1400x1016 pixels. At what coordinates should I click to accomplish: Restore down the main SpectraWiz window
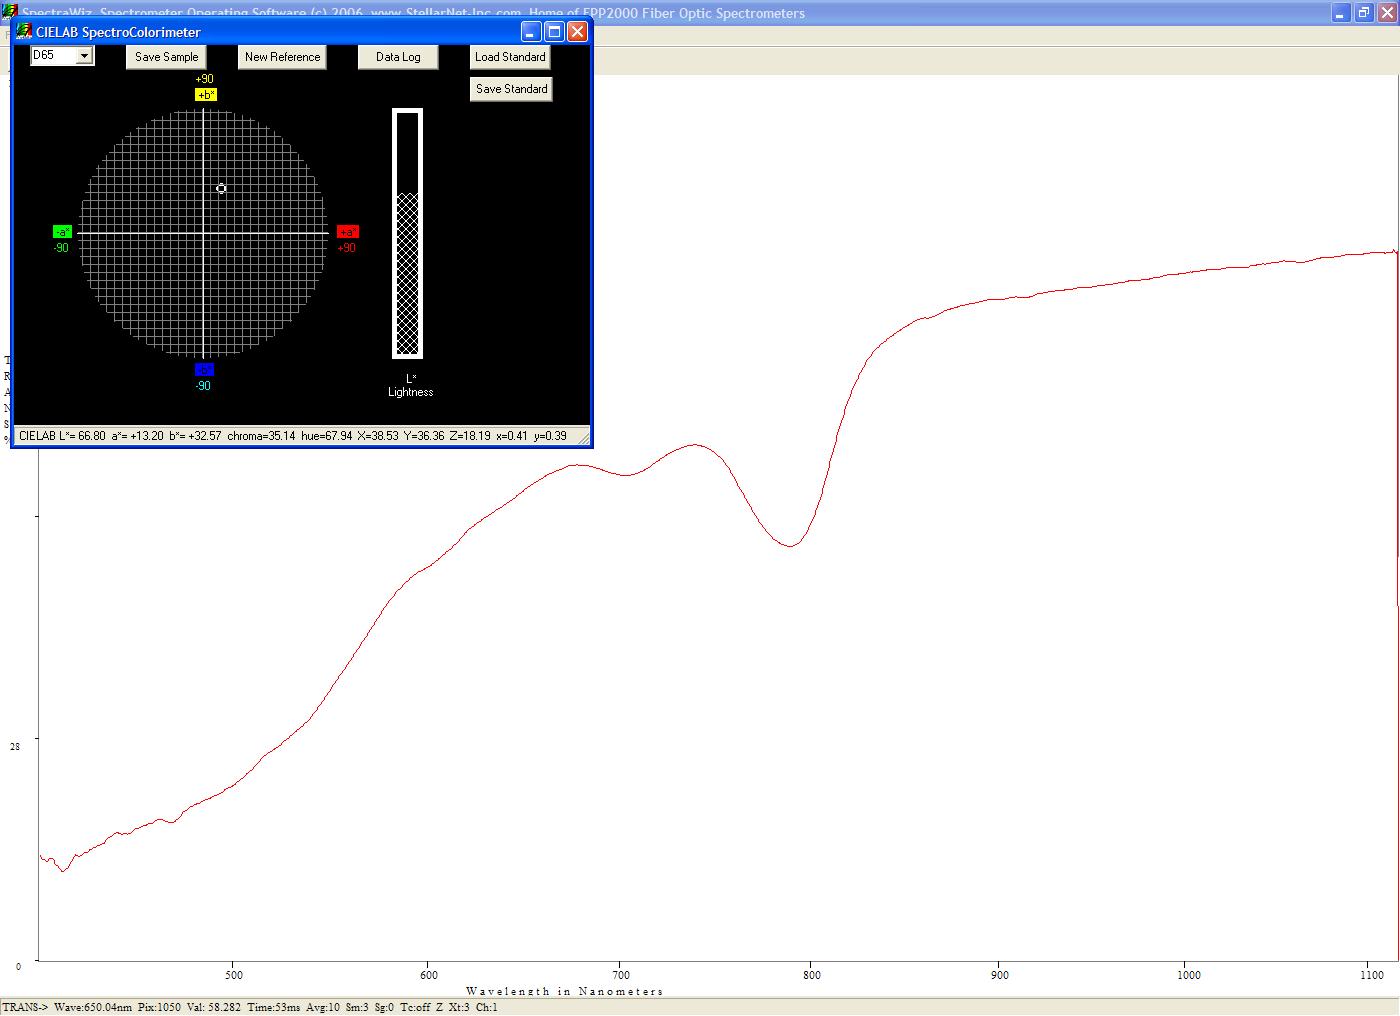point(1364,13)
